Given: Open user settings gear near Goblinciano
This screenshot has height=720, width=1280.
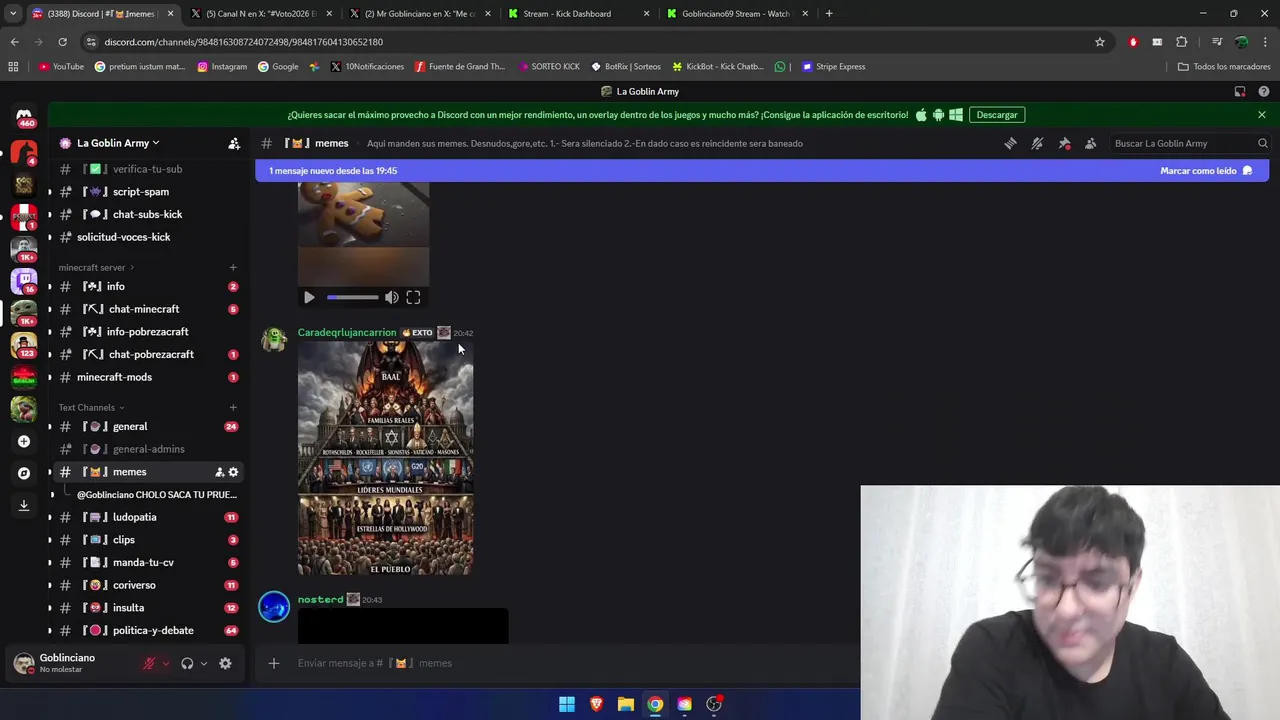Looking at the screenshot, I should [225, 663].
